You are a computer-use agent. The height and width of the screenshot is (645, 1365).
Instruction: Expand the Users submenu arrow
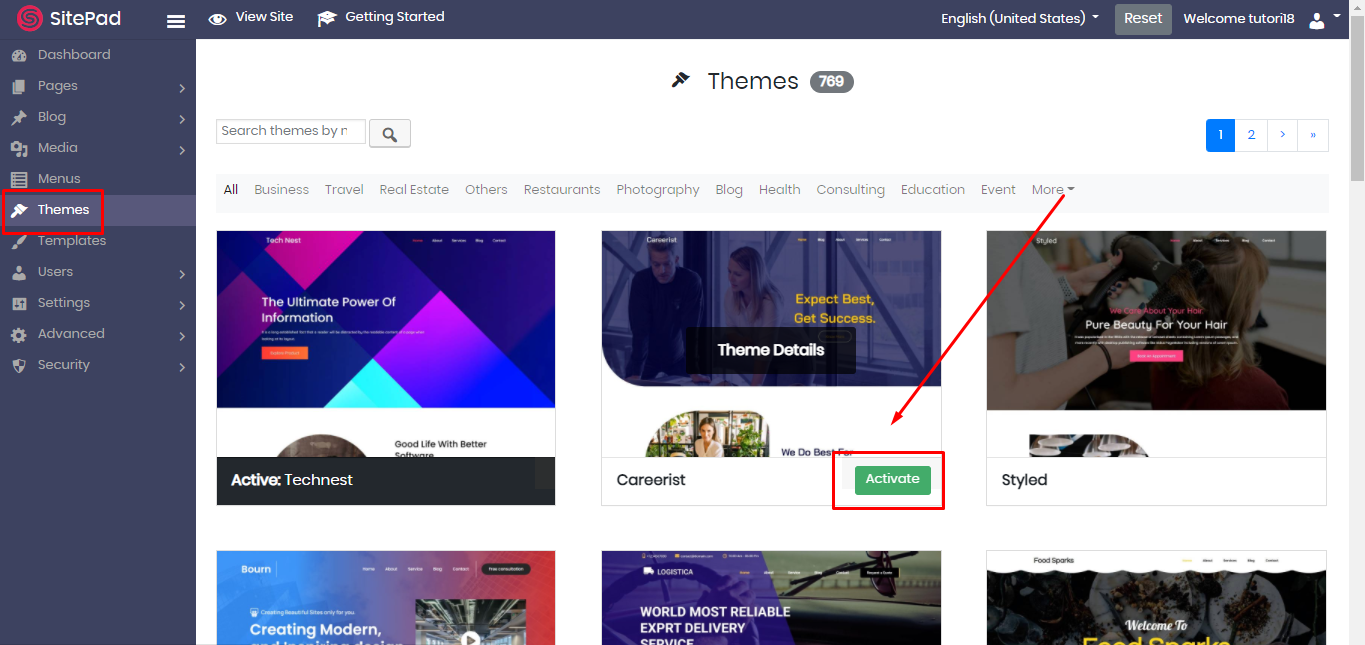click(x=182, y=274)
